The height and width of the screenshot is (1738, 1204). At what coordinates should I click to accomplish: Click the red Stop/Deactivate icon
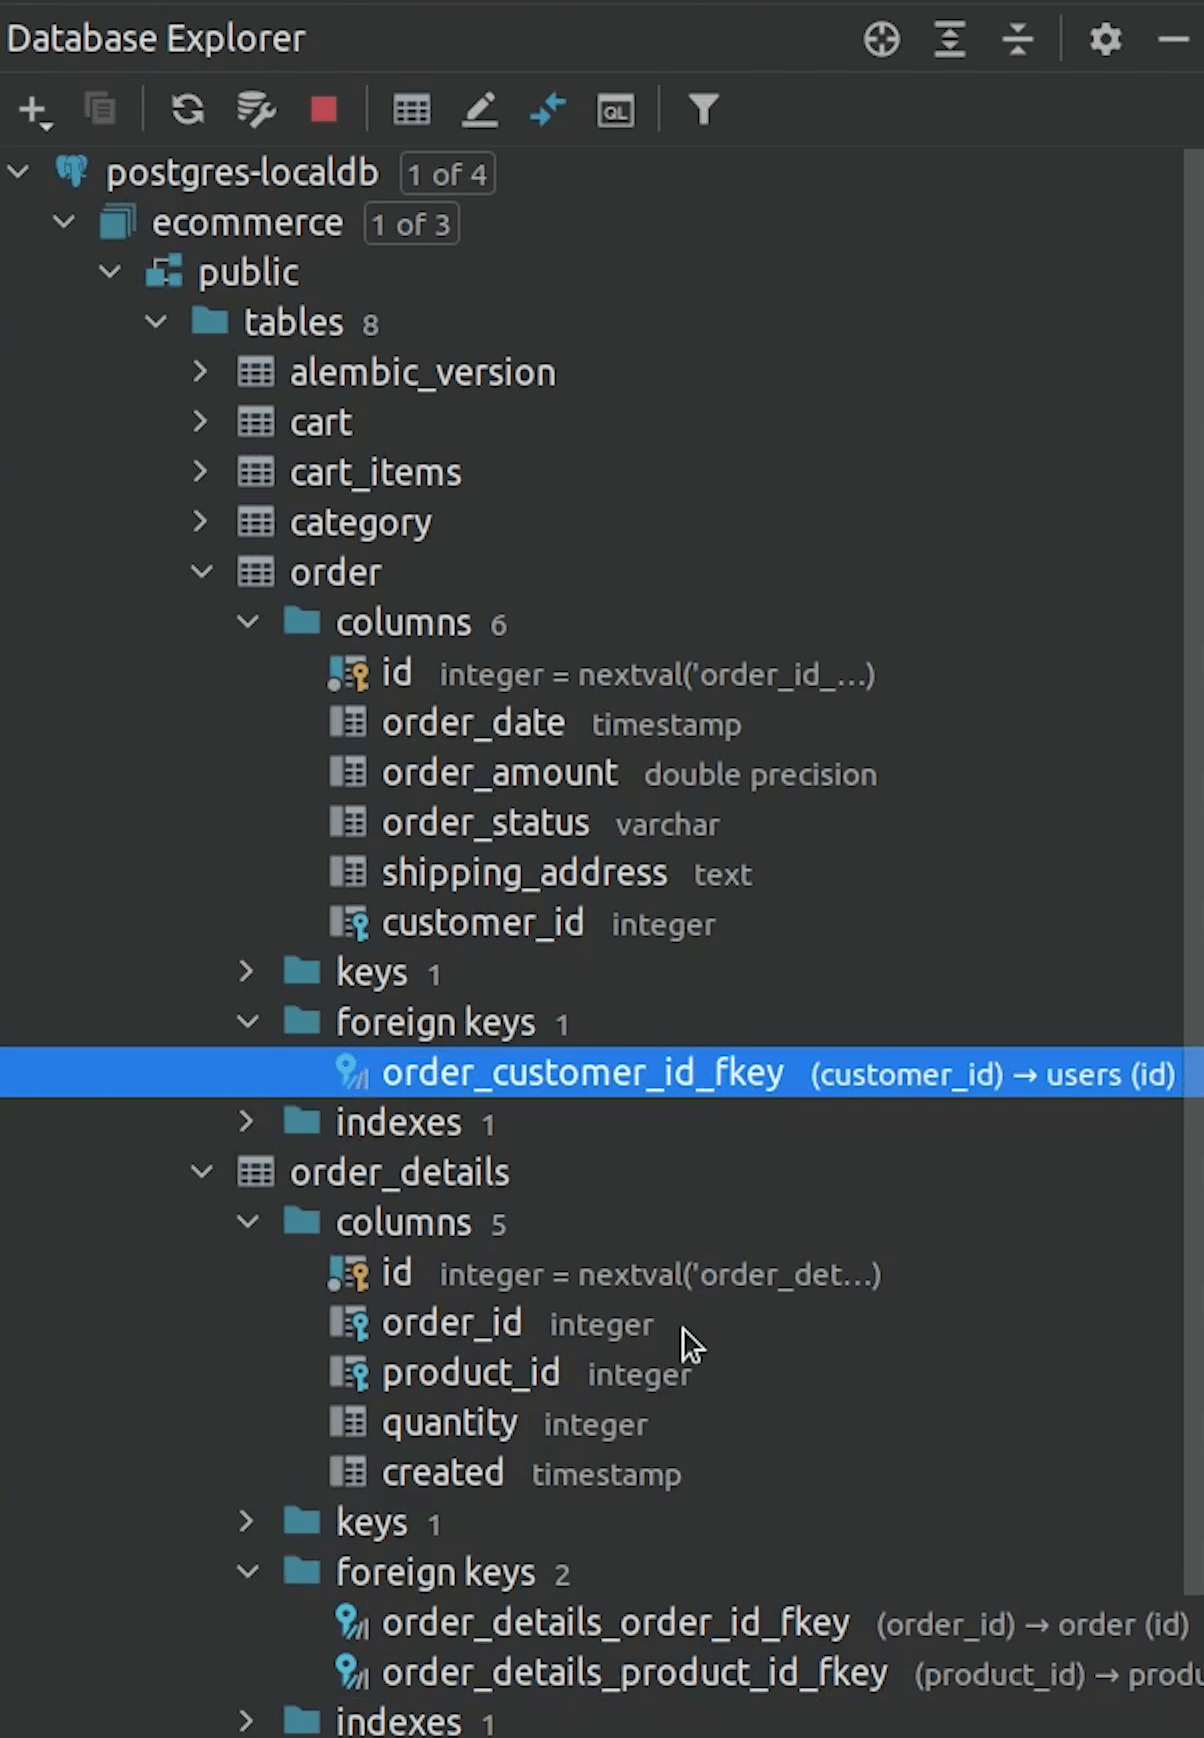pos(323,109)
